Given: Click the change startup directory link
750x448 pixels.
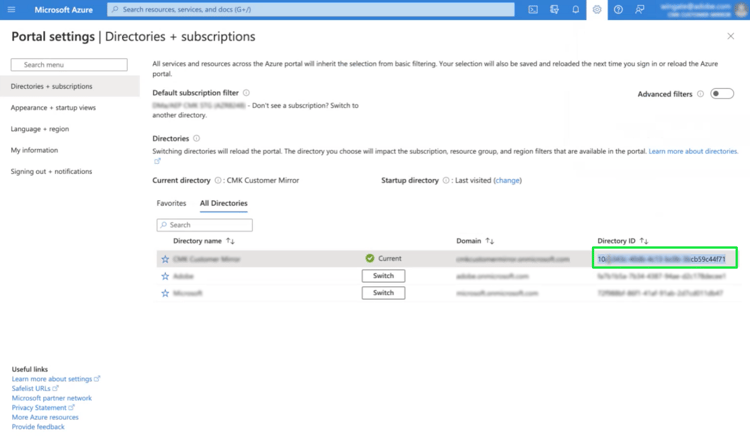Looking at the screenshot, I should [x=507, y=180].
